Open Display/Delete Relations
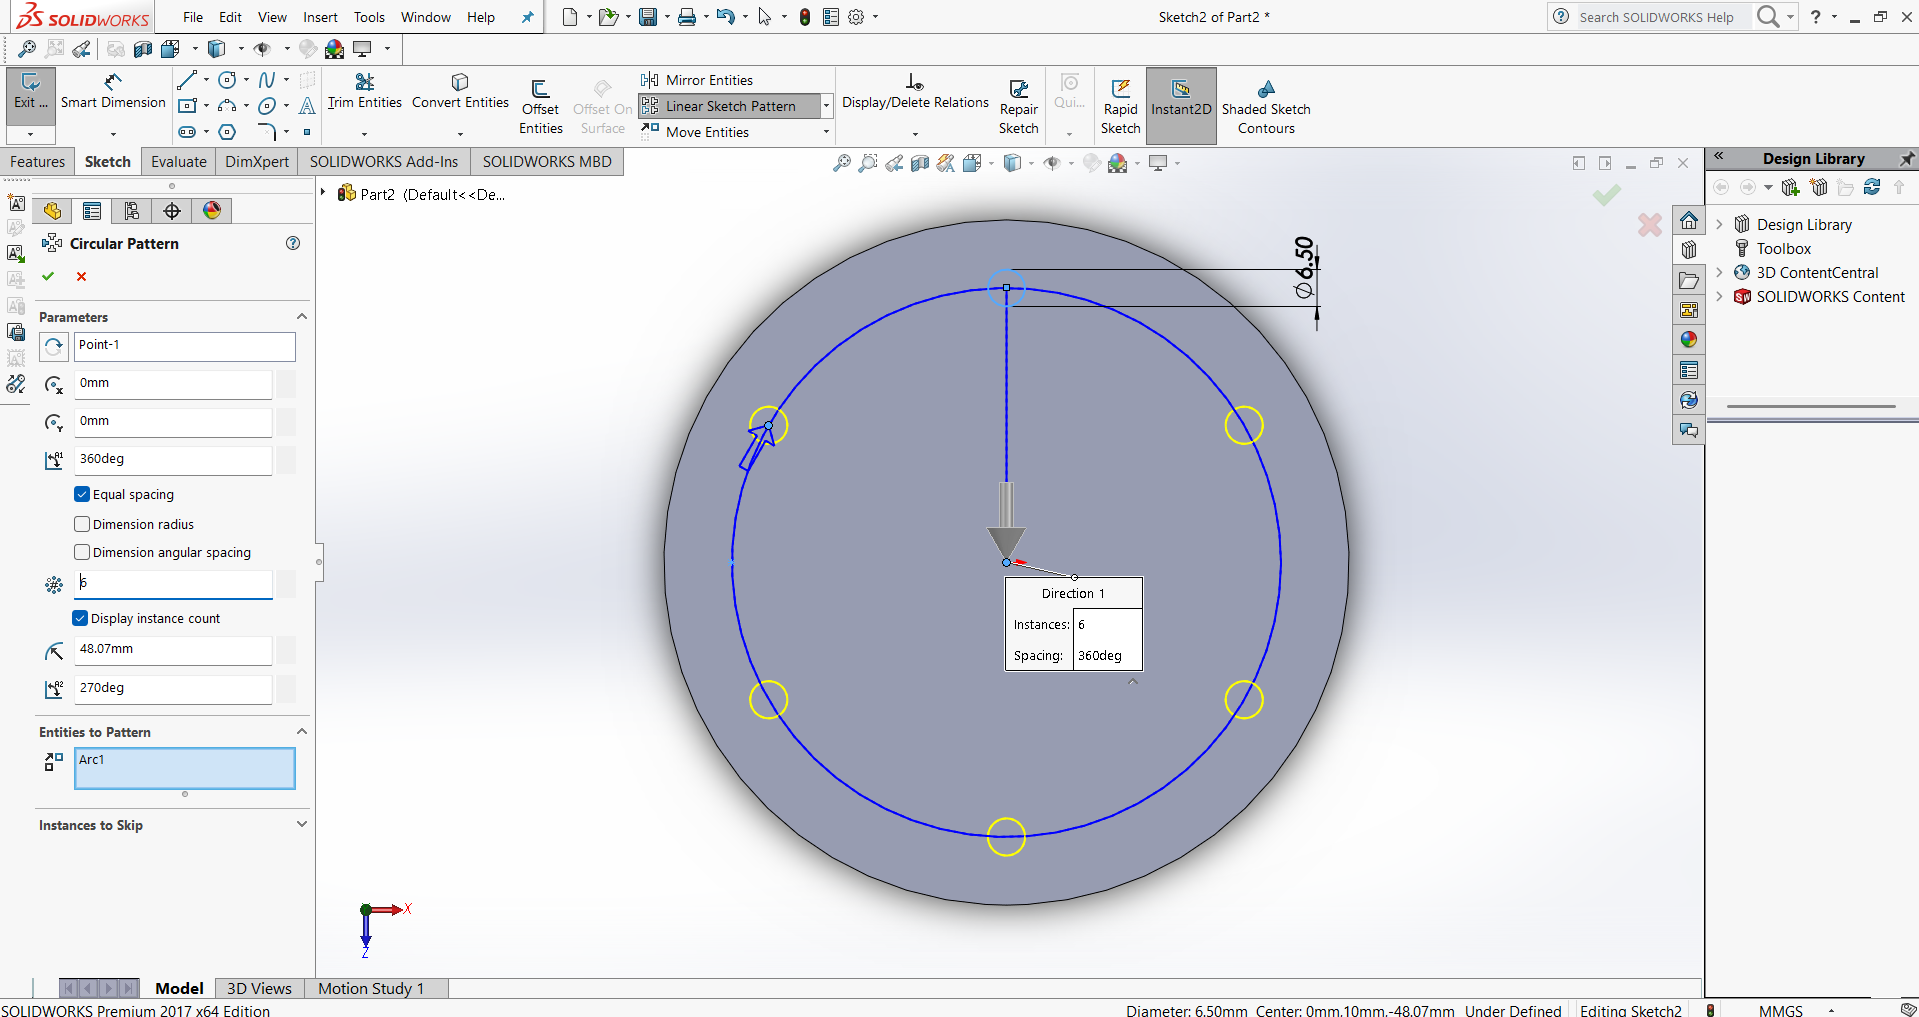 (915, 92)
